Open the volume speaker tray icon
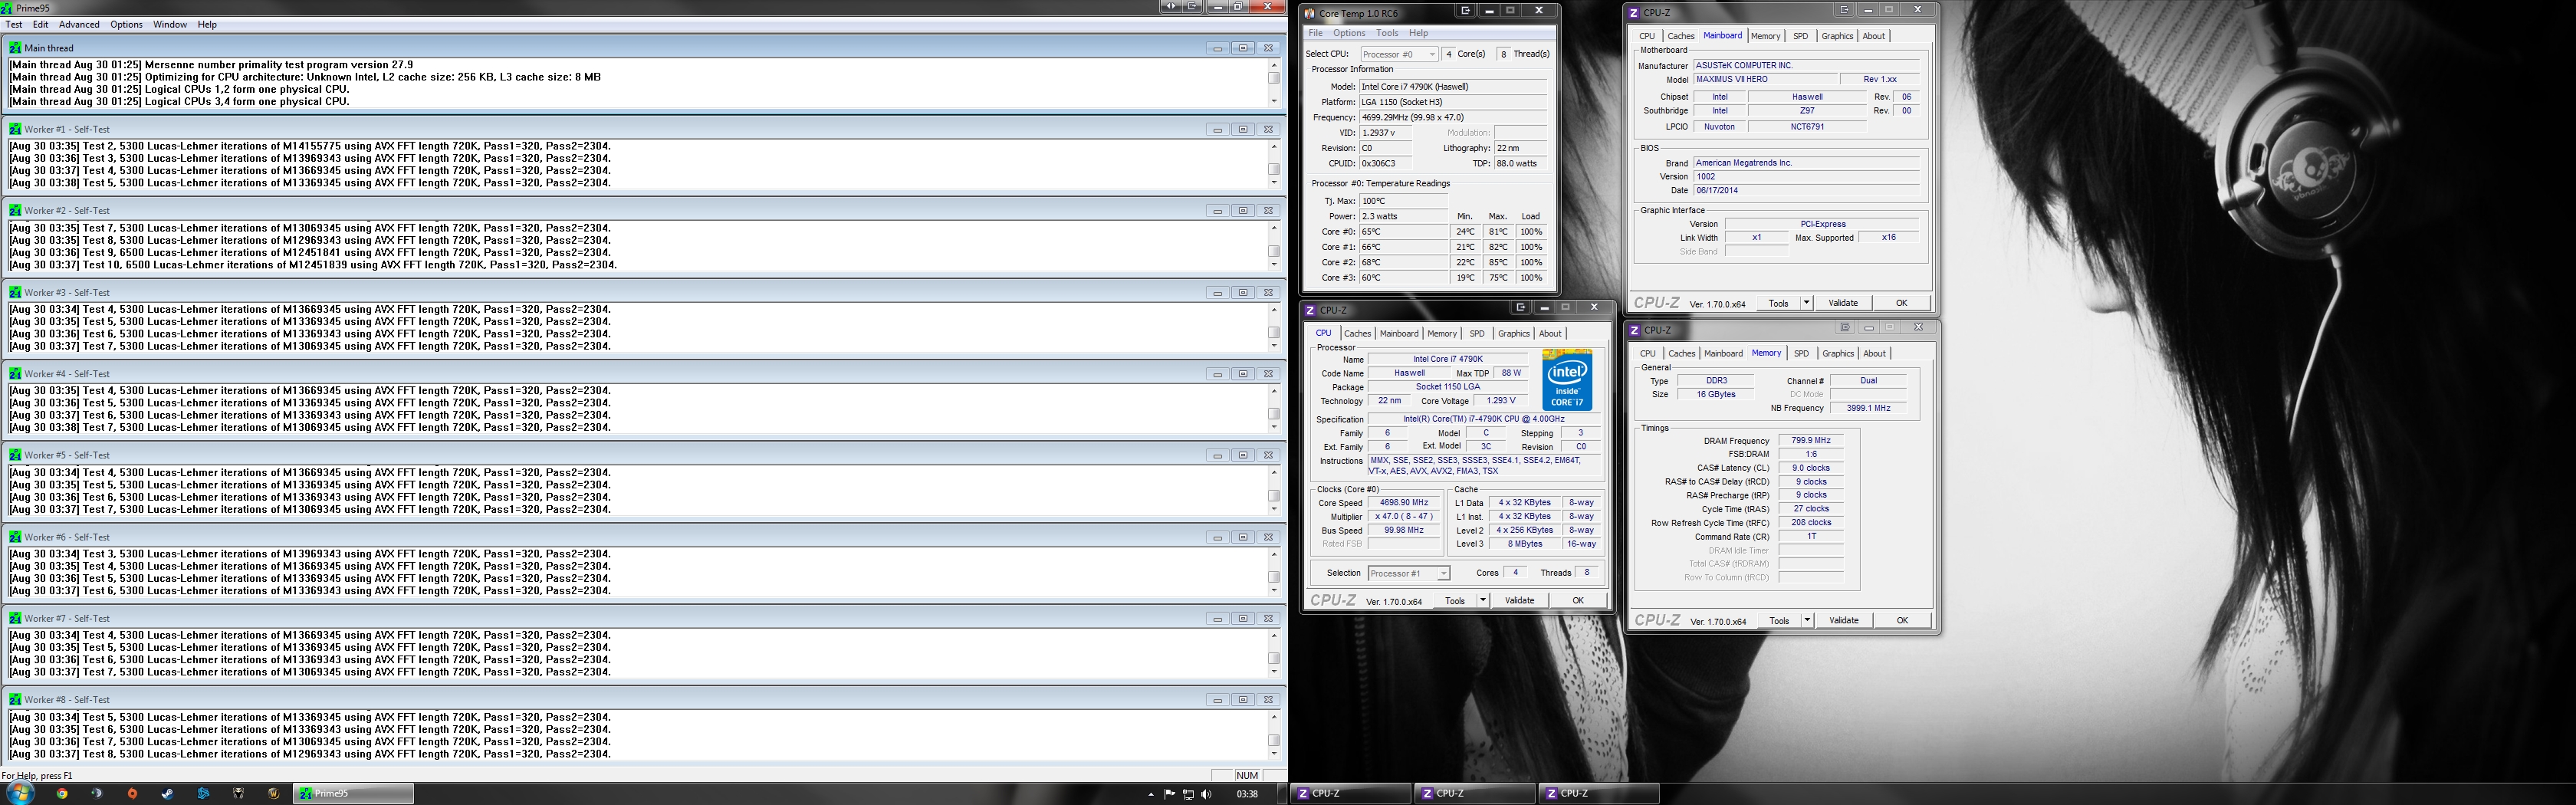This screenshot has width=2576, height=805. [1206, 794]
